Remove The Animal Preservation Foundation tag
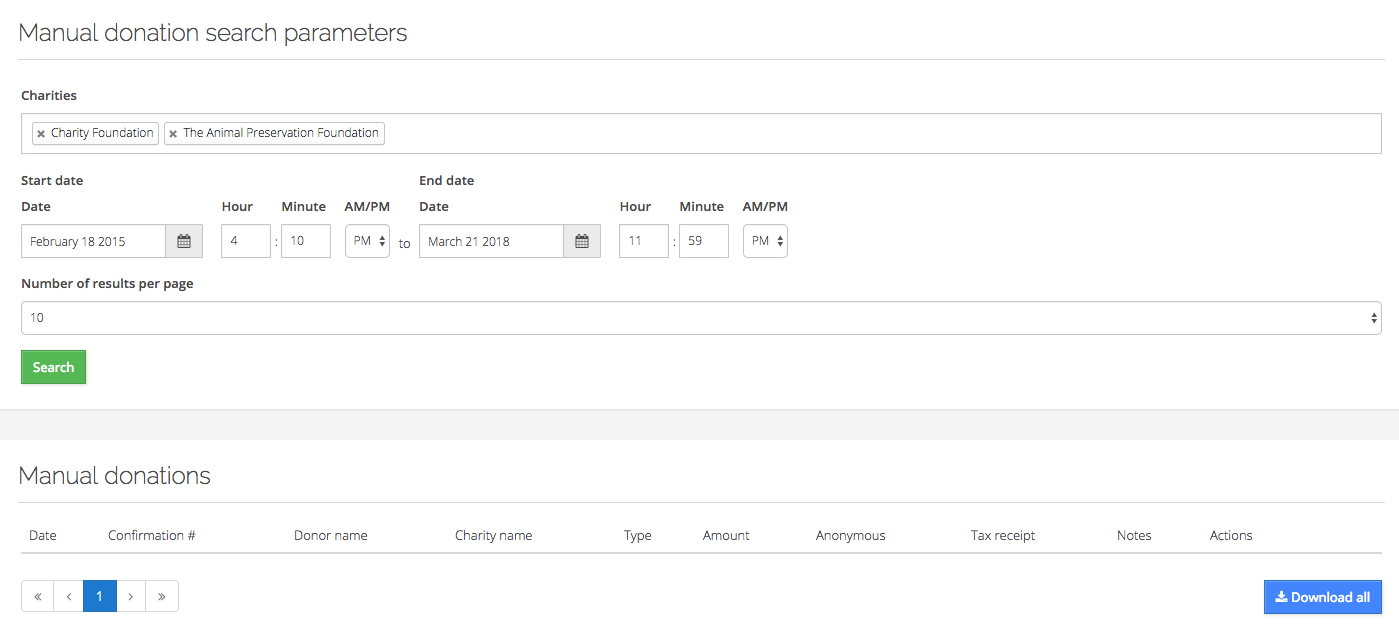Image resolution: width=1399 pixels, height=632 pixels. click(173, 134)
